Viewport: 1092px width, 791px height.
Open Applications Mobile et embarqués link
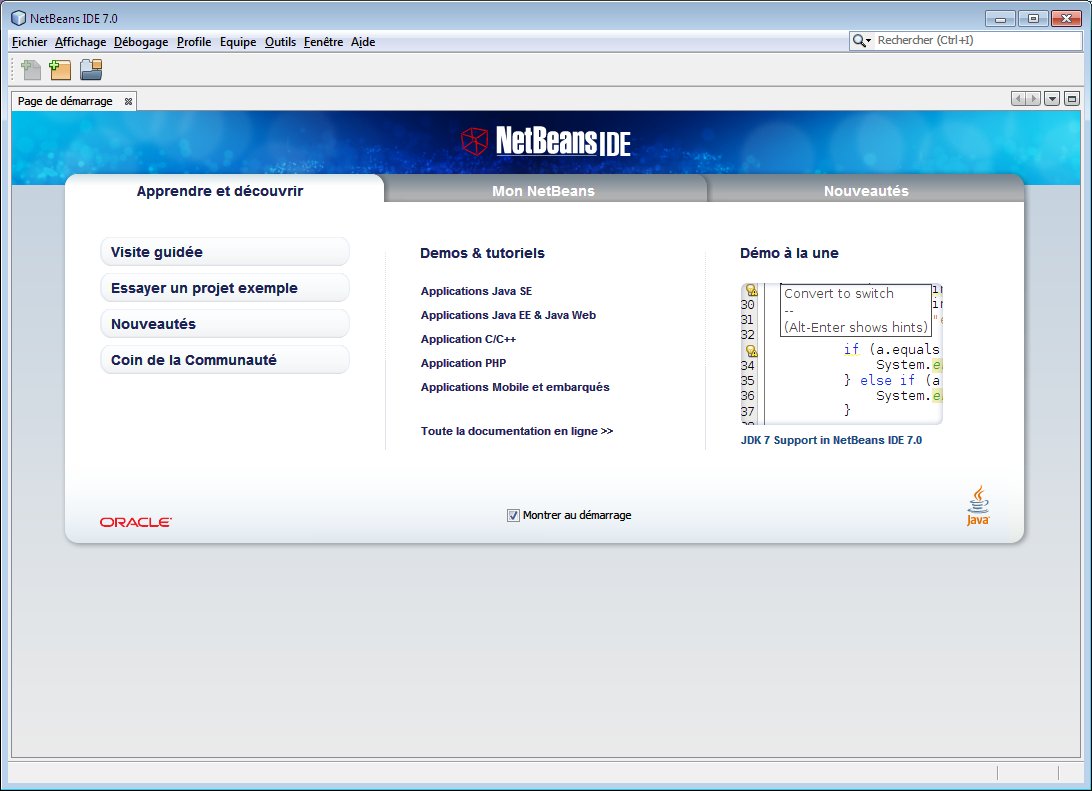click(x=515, y=387)
